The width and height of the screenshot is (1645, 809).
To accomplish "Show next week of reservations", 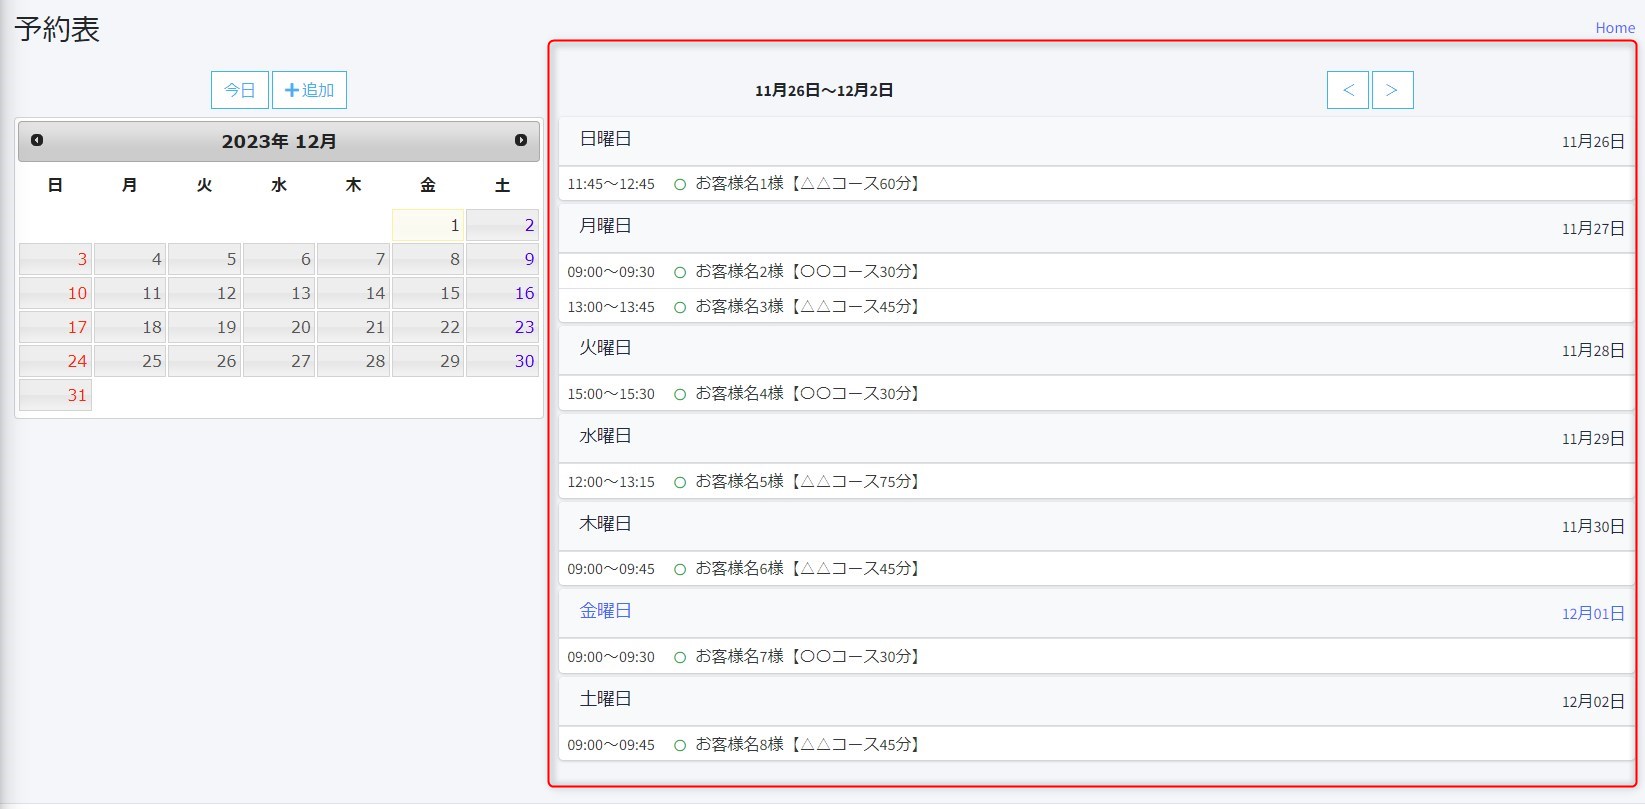I will click(1392, 90).
